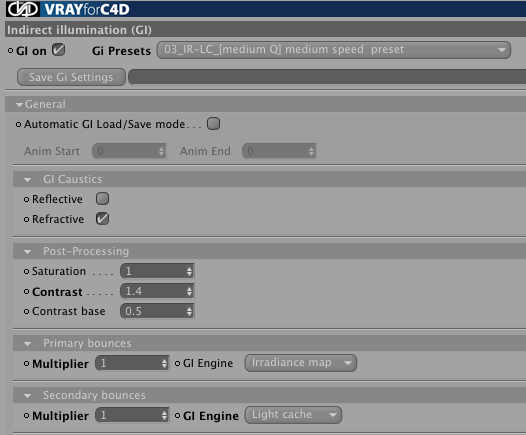Click the VRAYforC4D logo icon
The width and height of the screenshot is (526, 435).
[x=22, y=9]
